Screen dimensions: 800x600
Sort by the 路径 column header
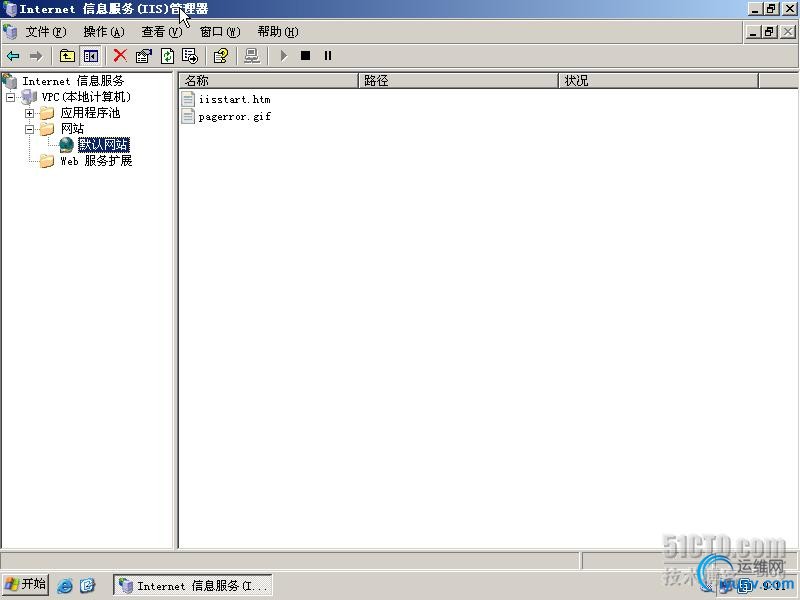tap(459, 81)
